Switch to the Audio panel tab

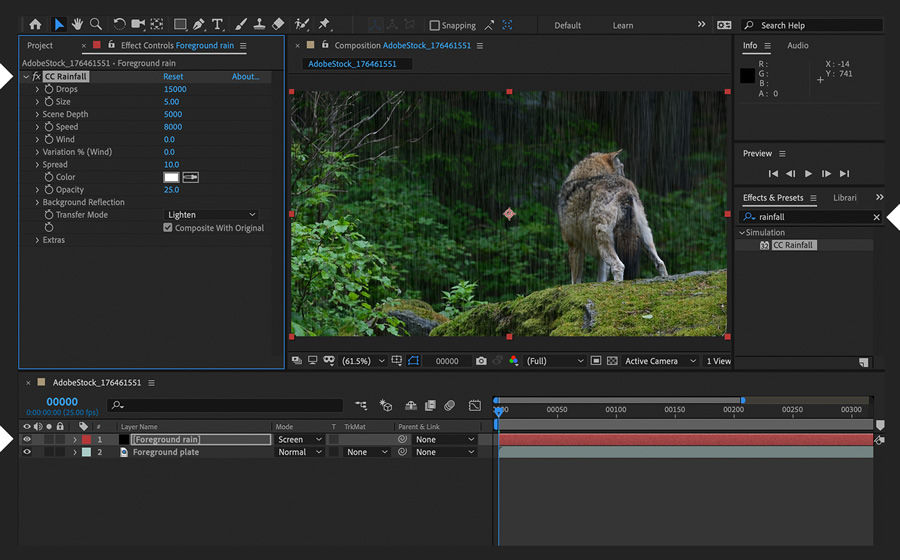797,46
